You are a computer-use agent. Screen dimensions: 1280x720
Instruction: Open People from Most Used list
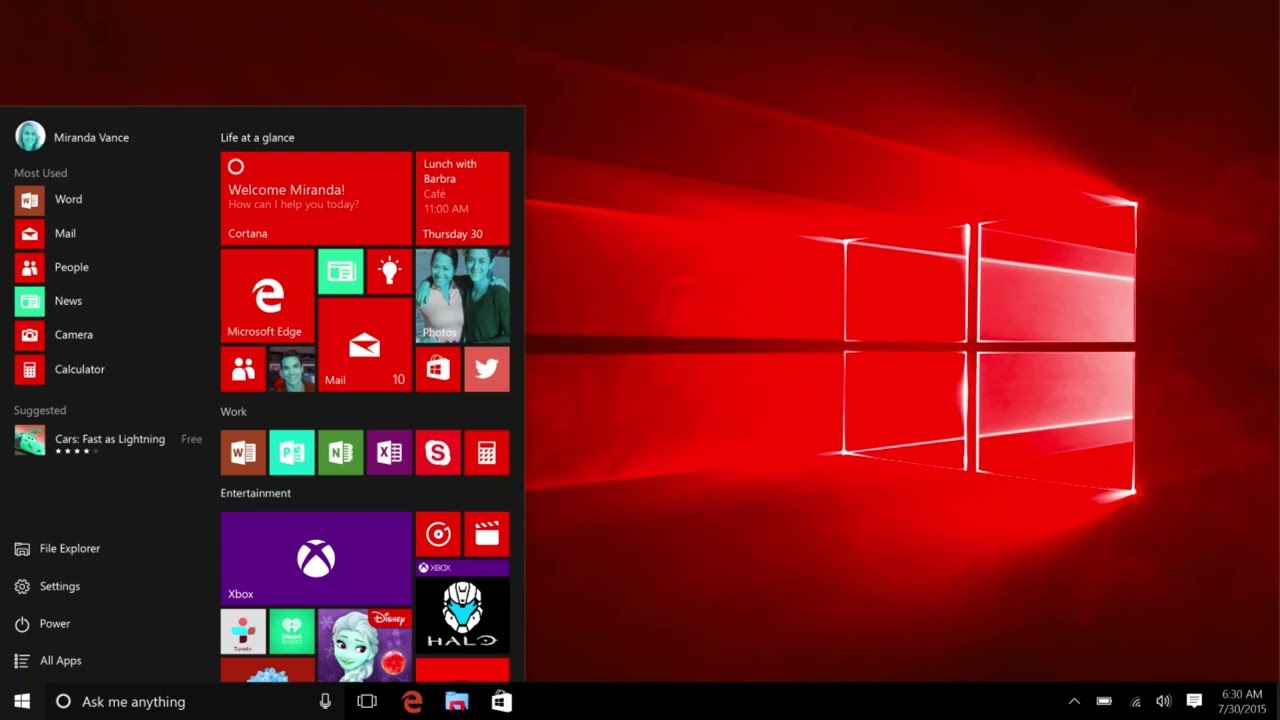tap(108, 267)
